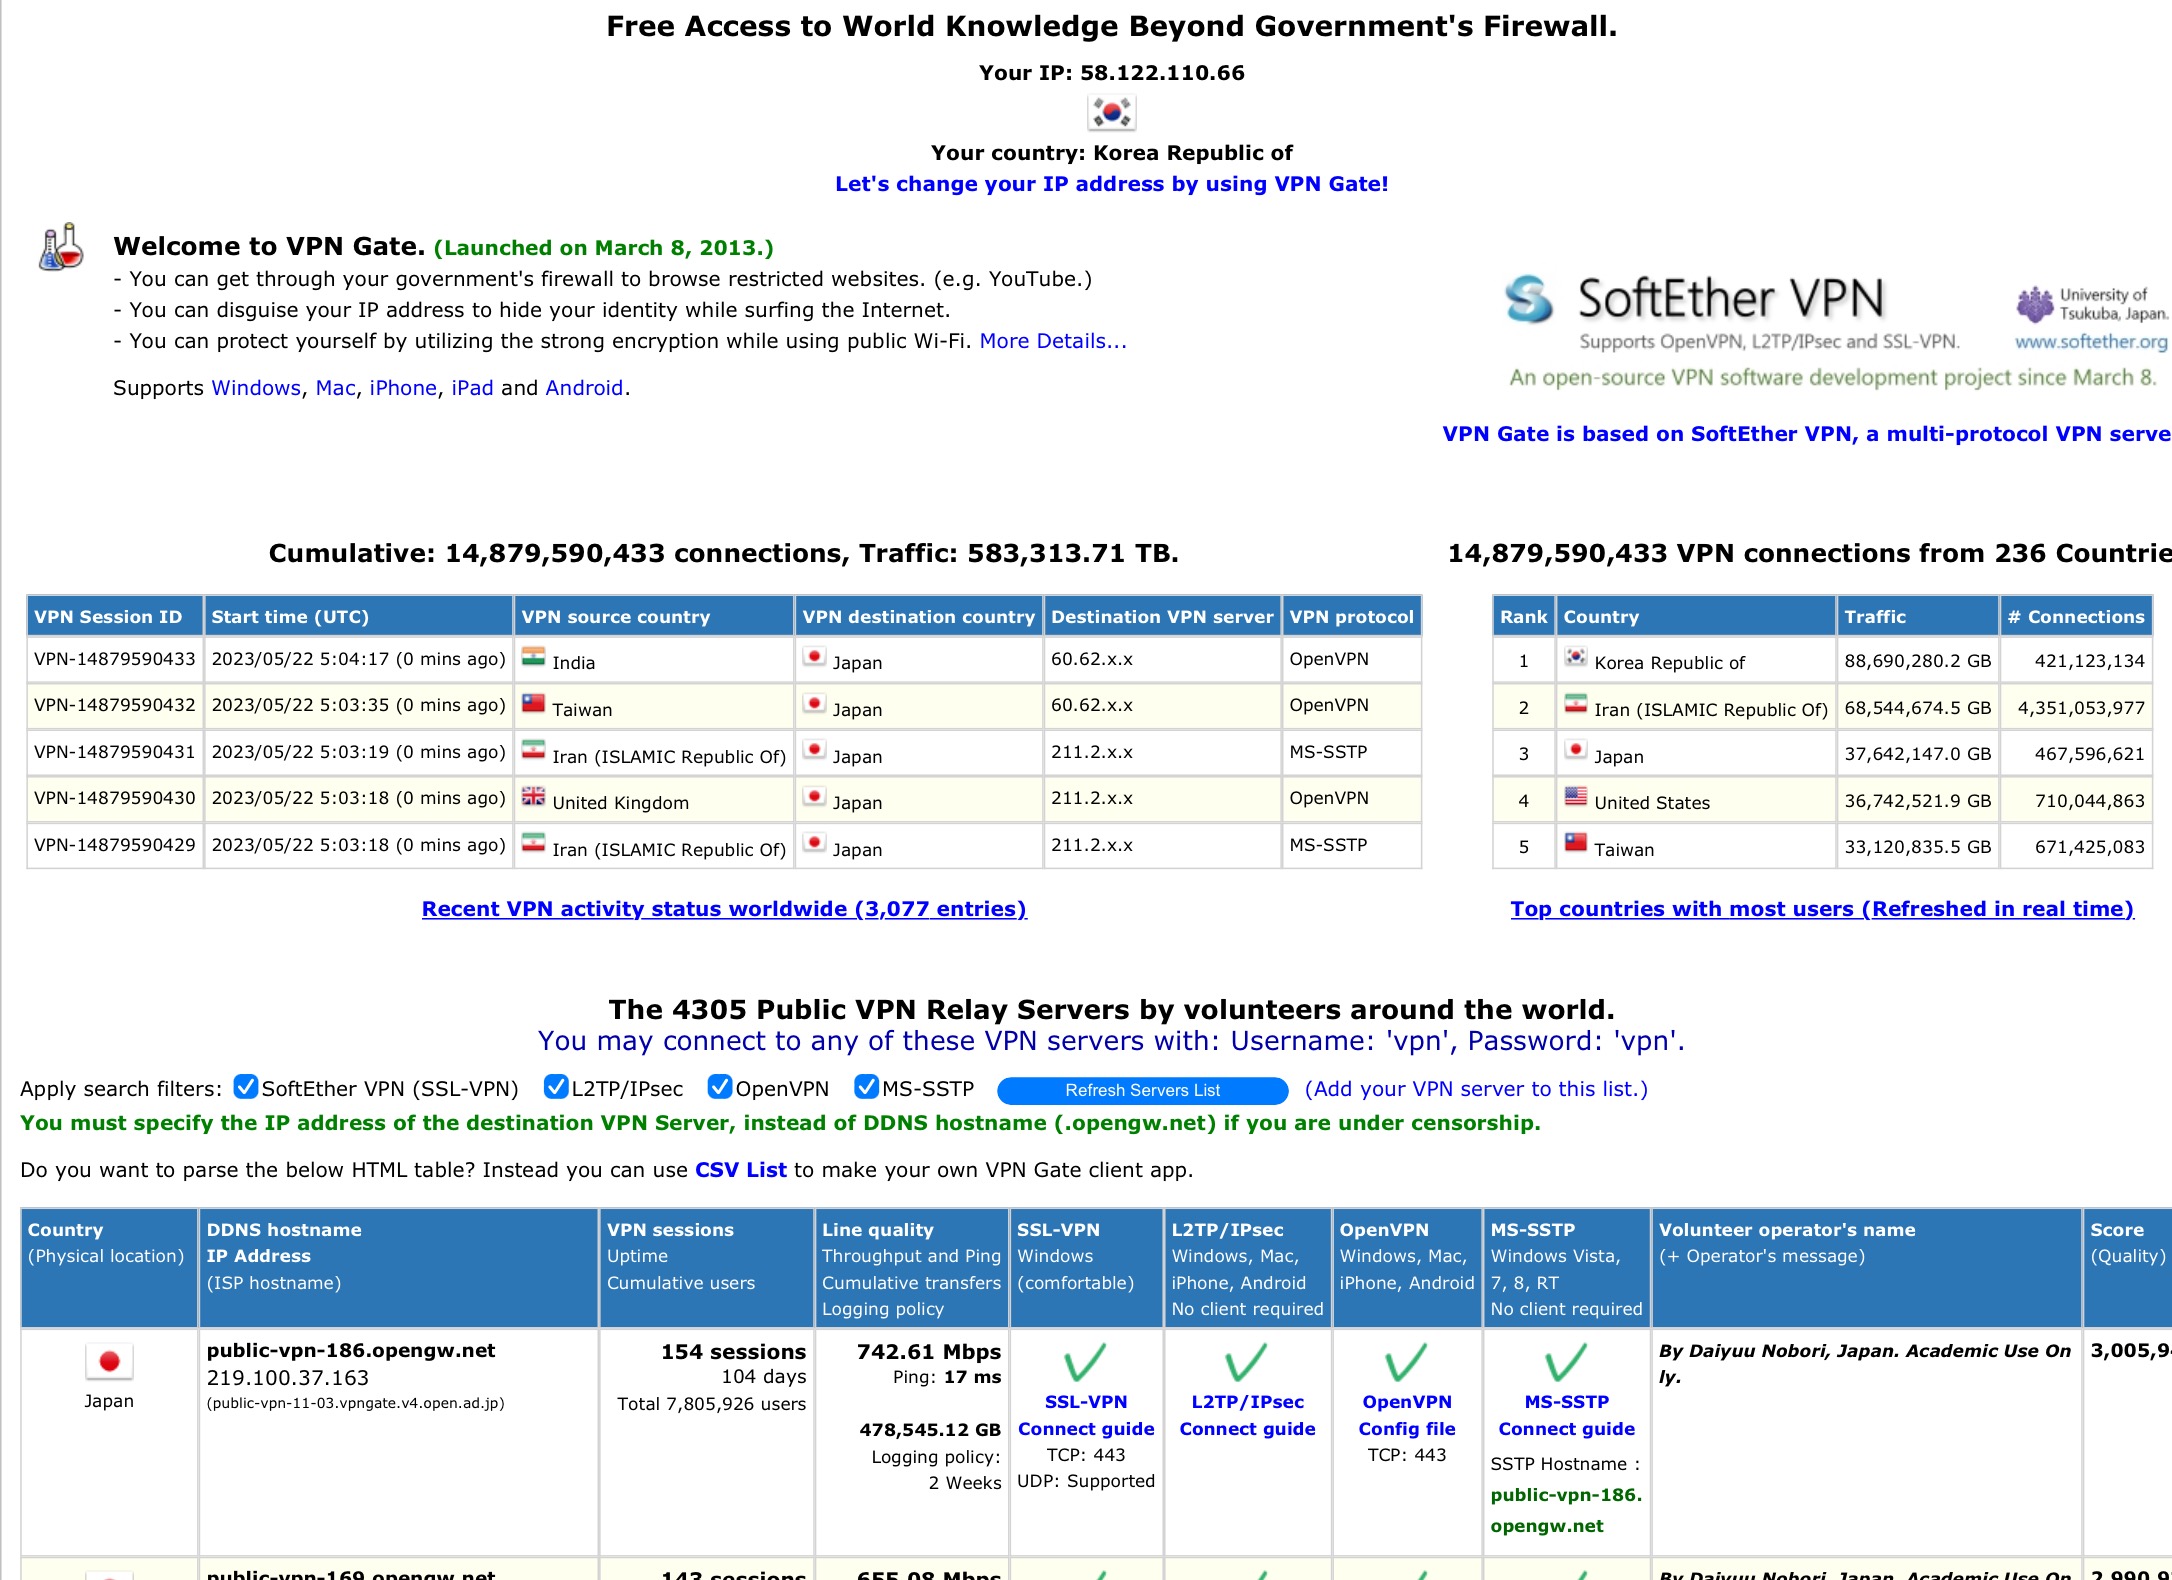Viewport: 2172px width, 1580px height.
Task: Click the green OpenVPN checkmark for public-vpn-186
Action: click(x=1406, y=1362)
